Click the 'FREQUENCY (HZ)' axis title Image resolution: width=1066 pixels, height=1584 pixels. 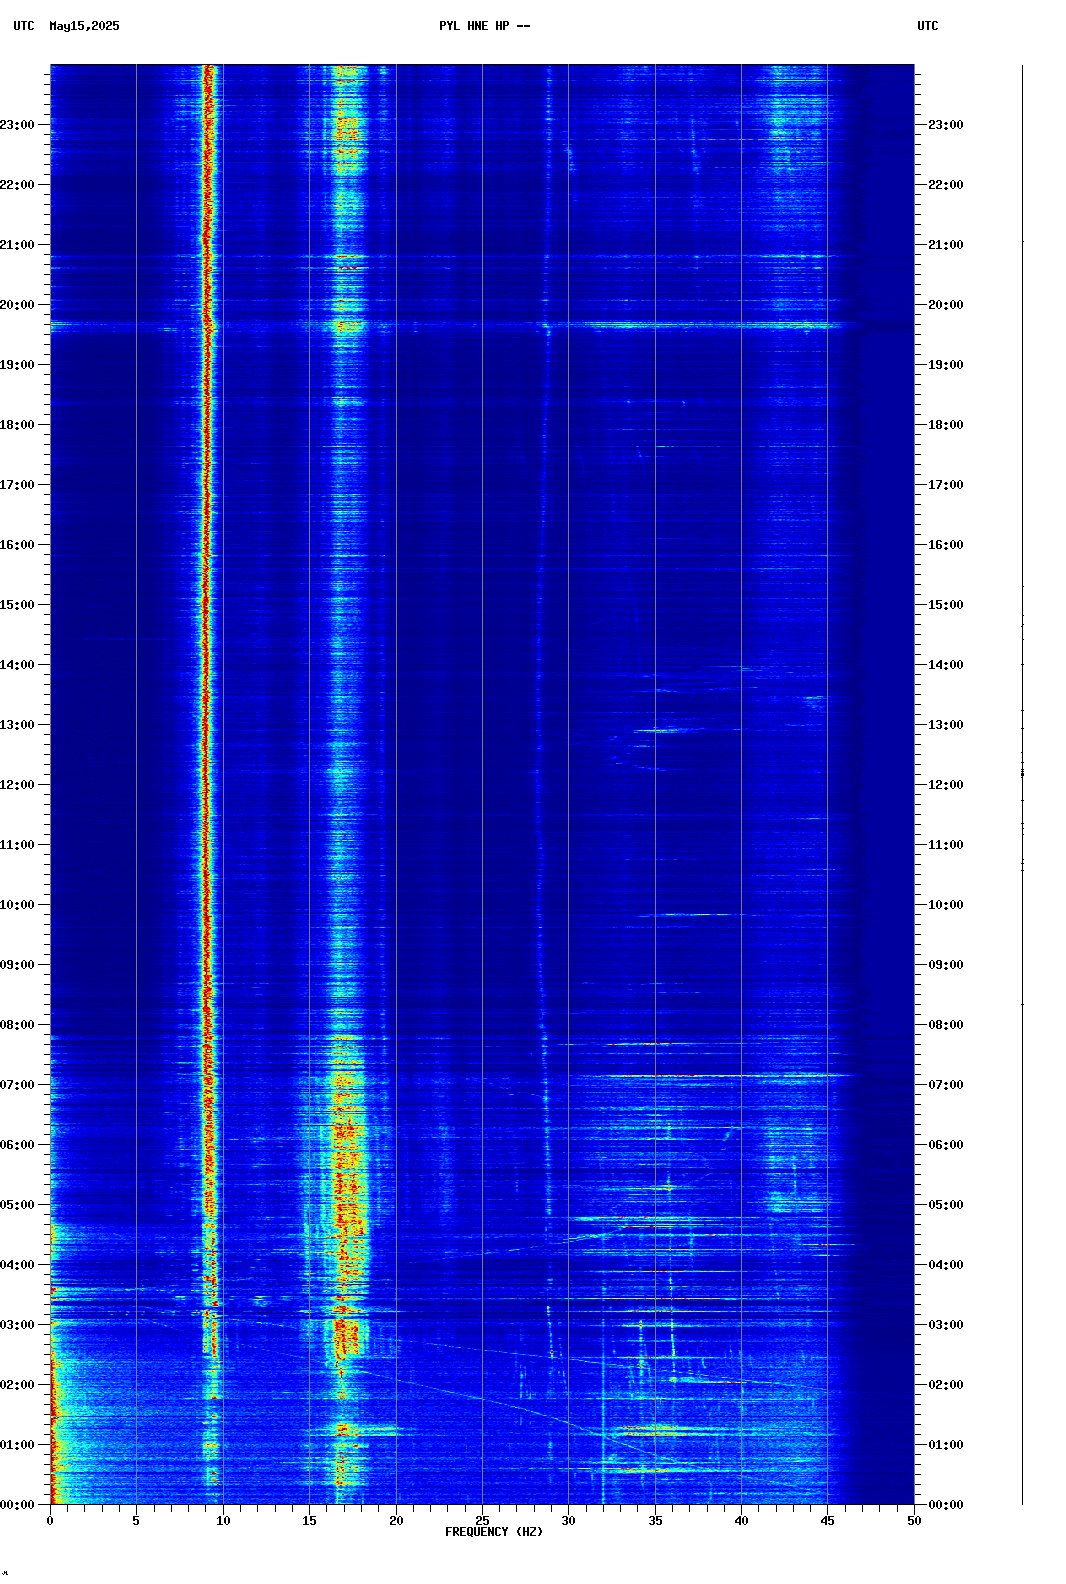[494, 1532]
